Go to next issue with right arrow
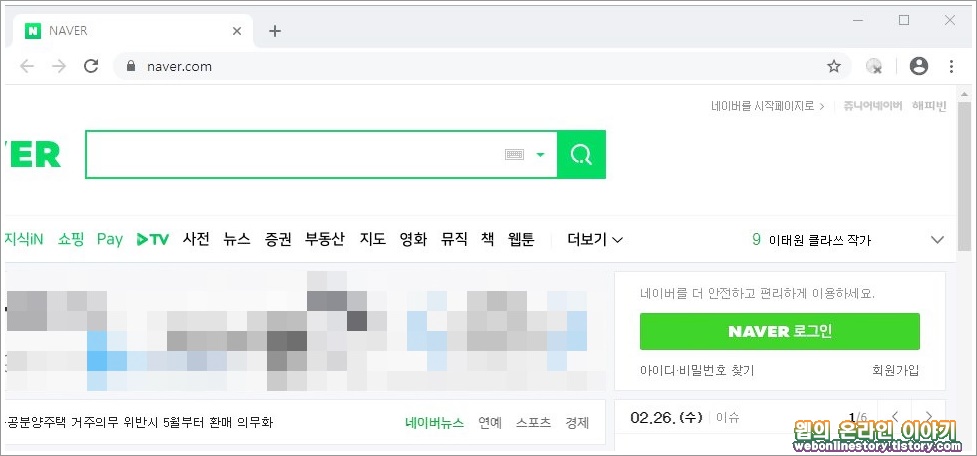 click(x=928, y=416)
